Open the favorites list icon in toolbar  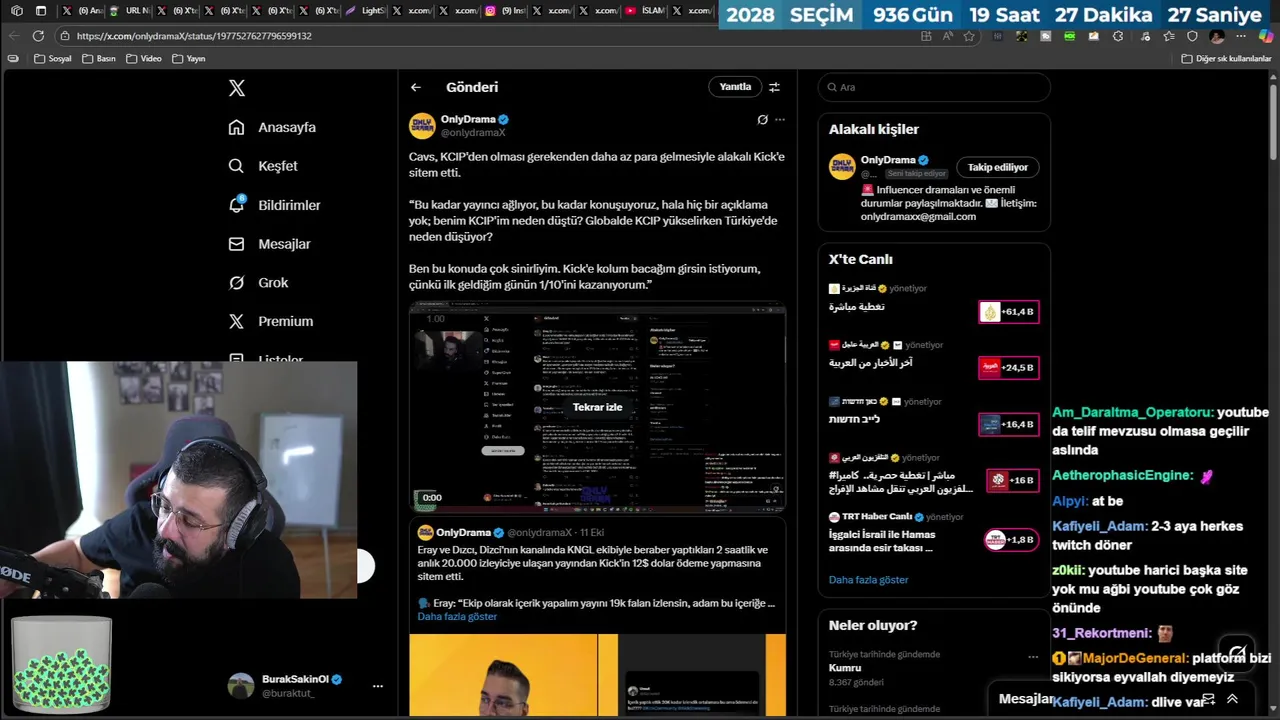coord(1168,36)
